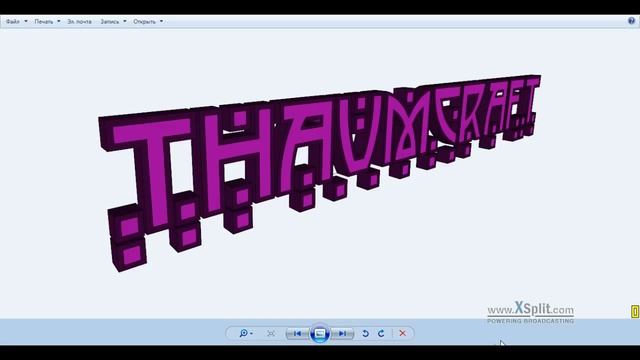Click the purple THAUMCRAFT logo image
This screenshot has width=640, height=360.
pyautogui.click(x=320, y=172)
